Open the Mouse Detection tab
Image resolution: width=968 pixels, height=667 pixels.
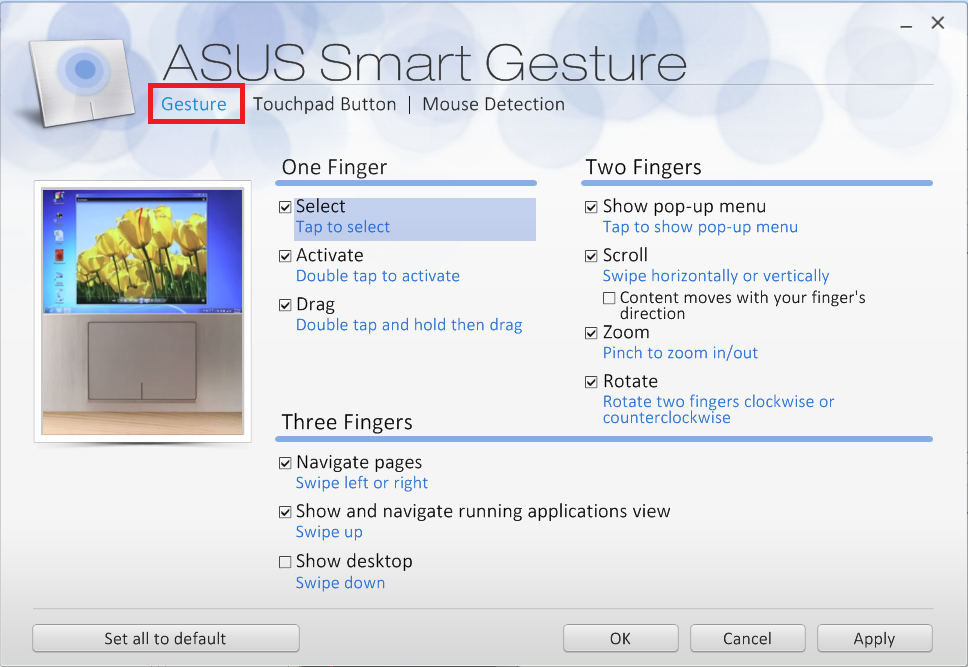[x=493, y=104]
